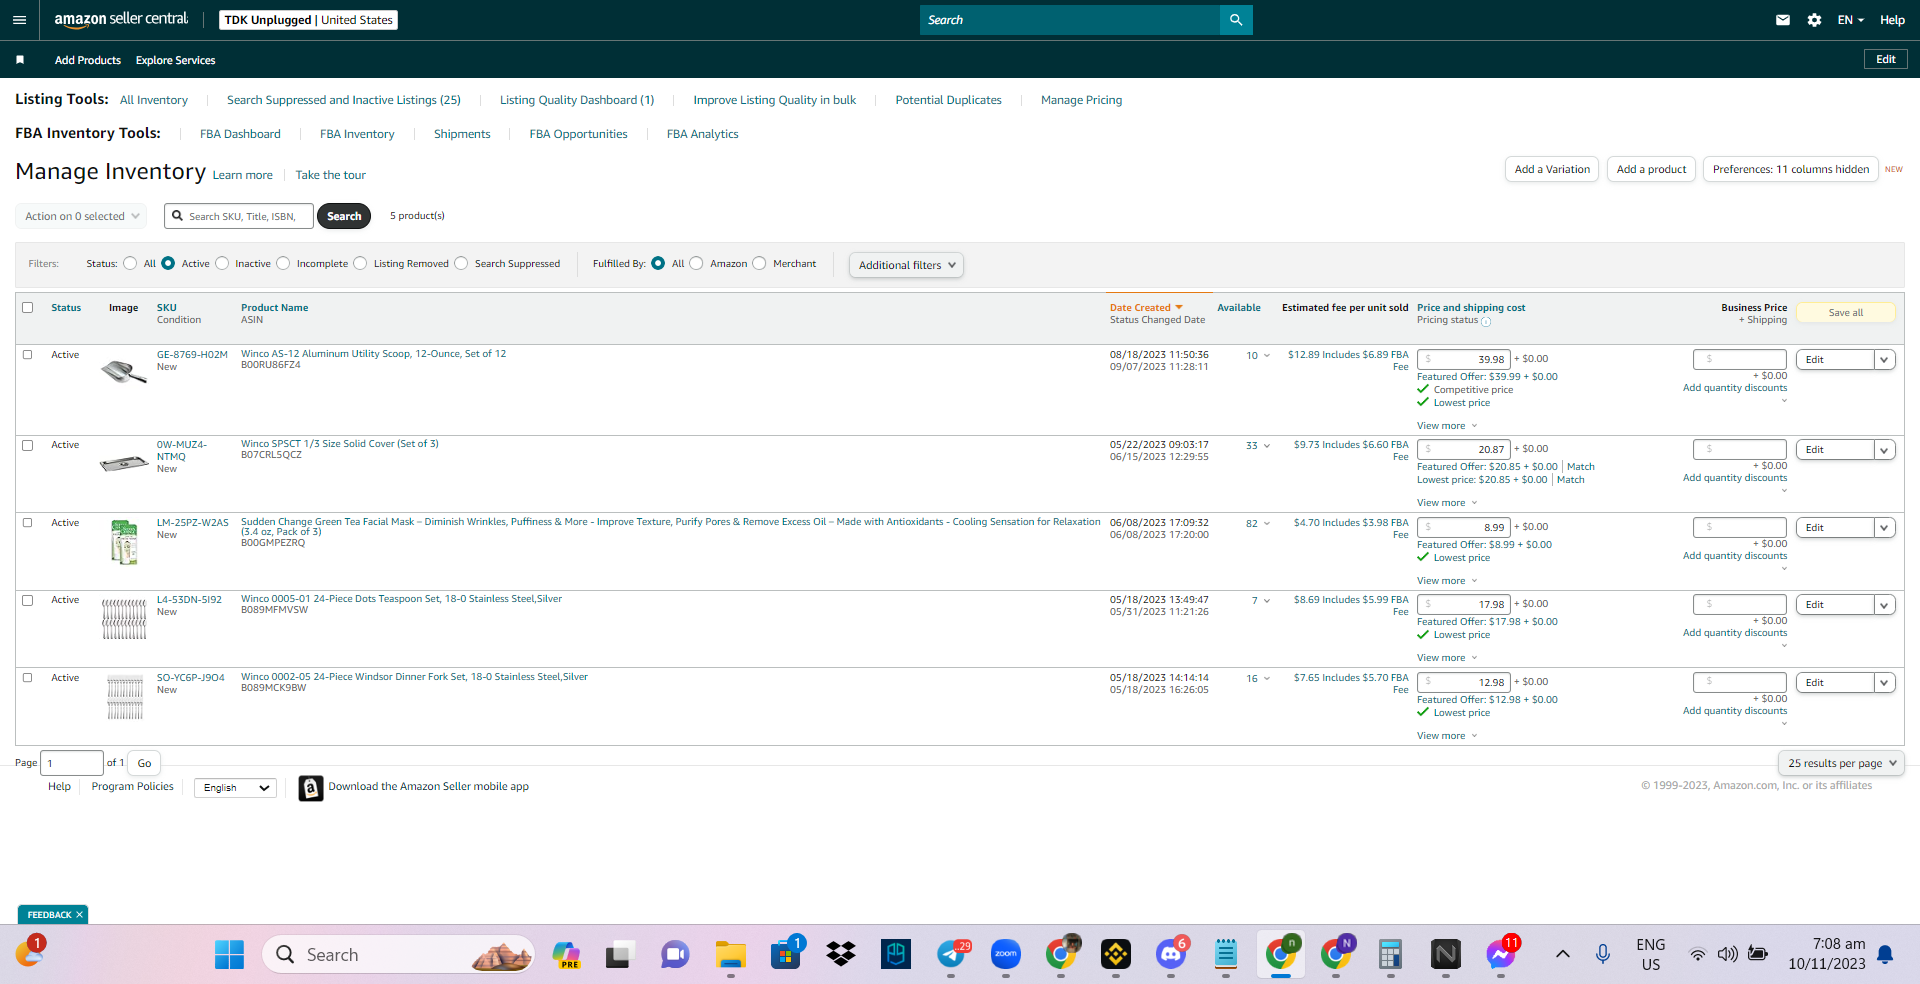1920x984 pixels.
Task: Select the All status radio button
Action: (130, 264)
